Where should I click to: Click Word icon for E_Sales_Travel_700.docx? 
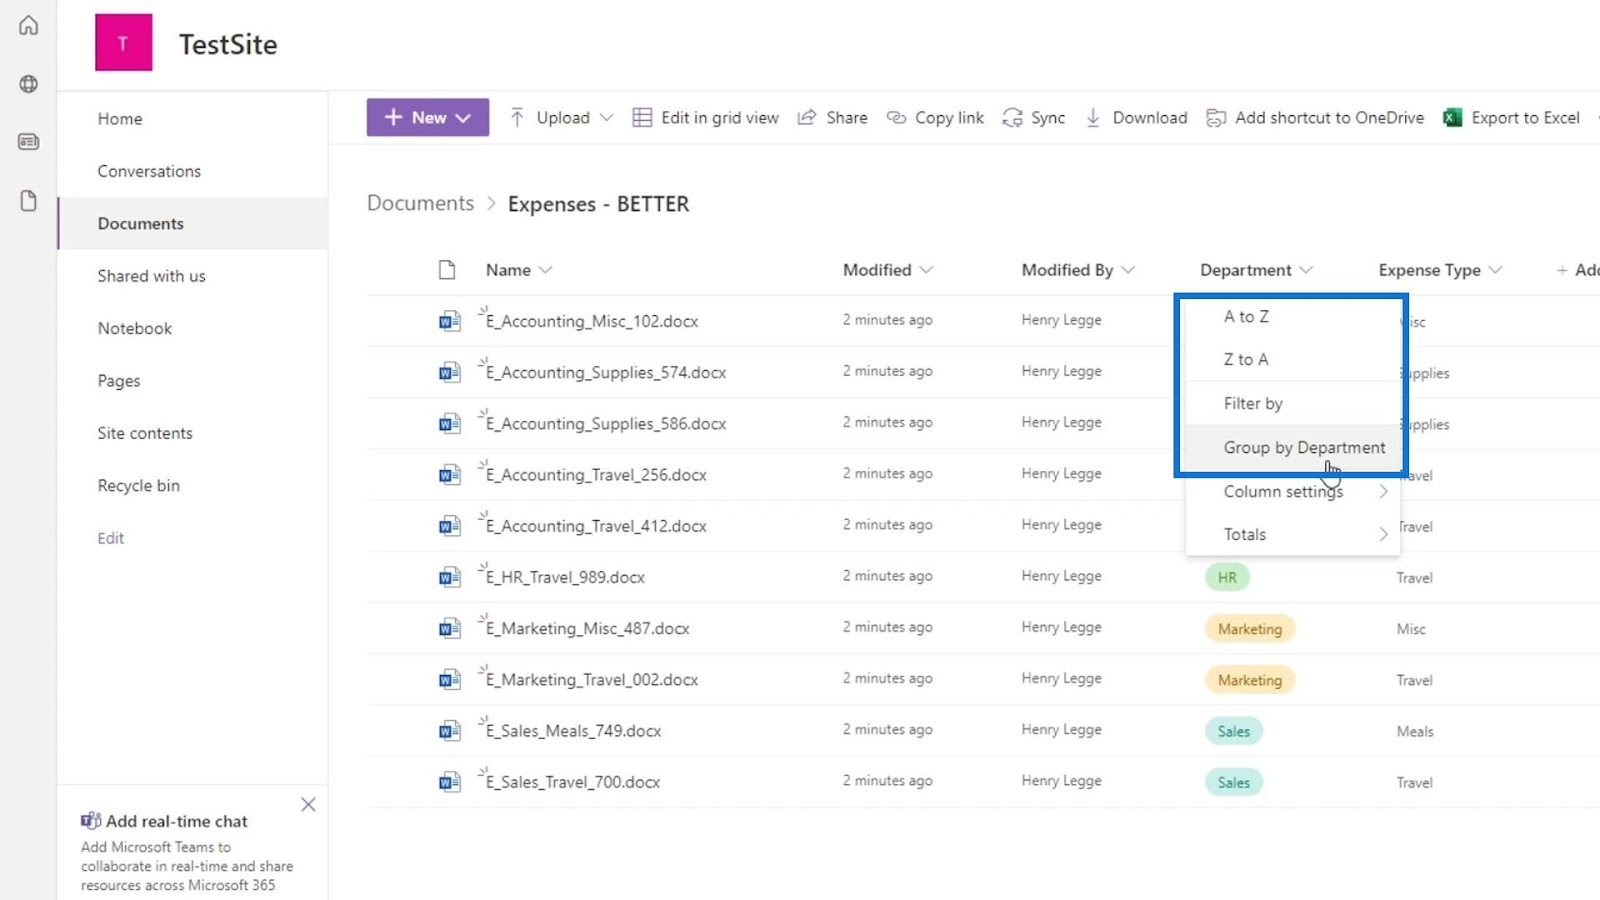450,782
